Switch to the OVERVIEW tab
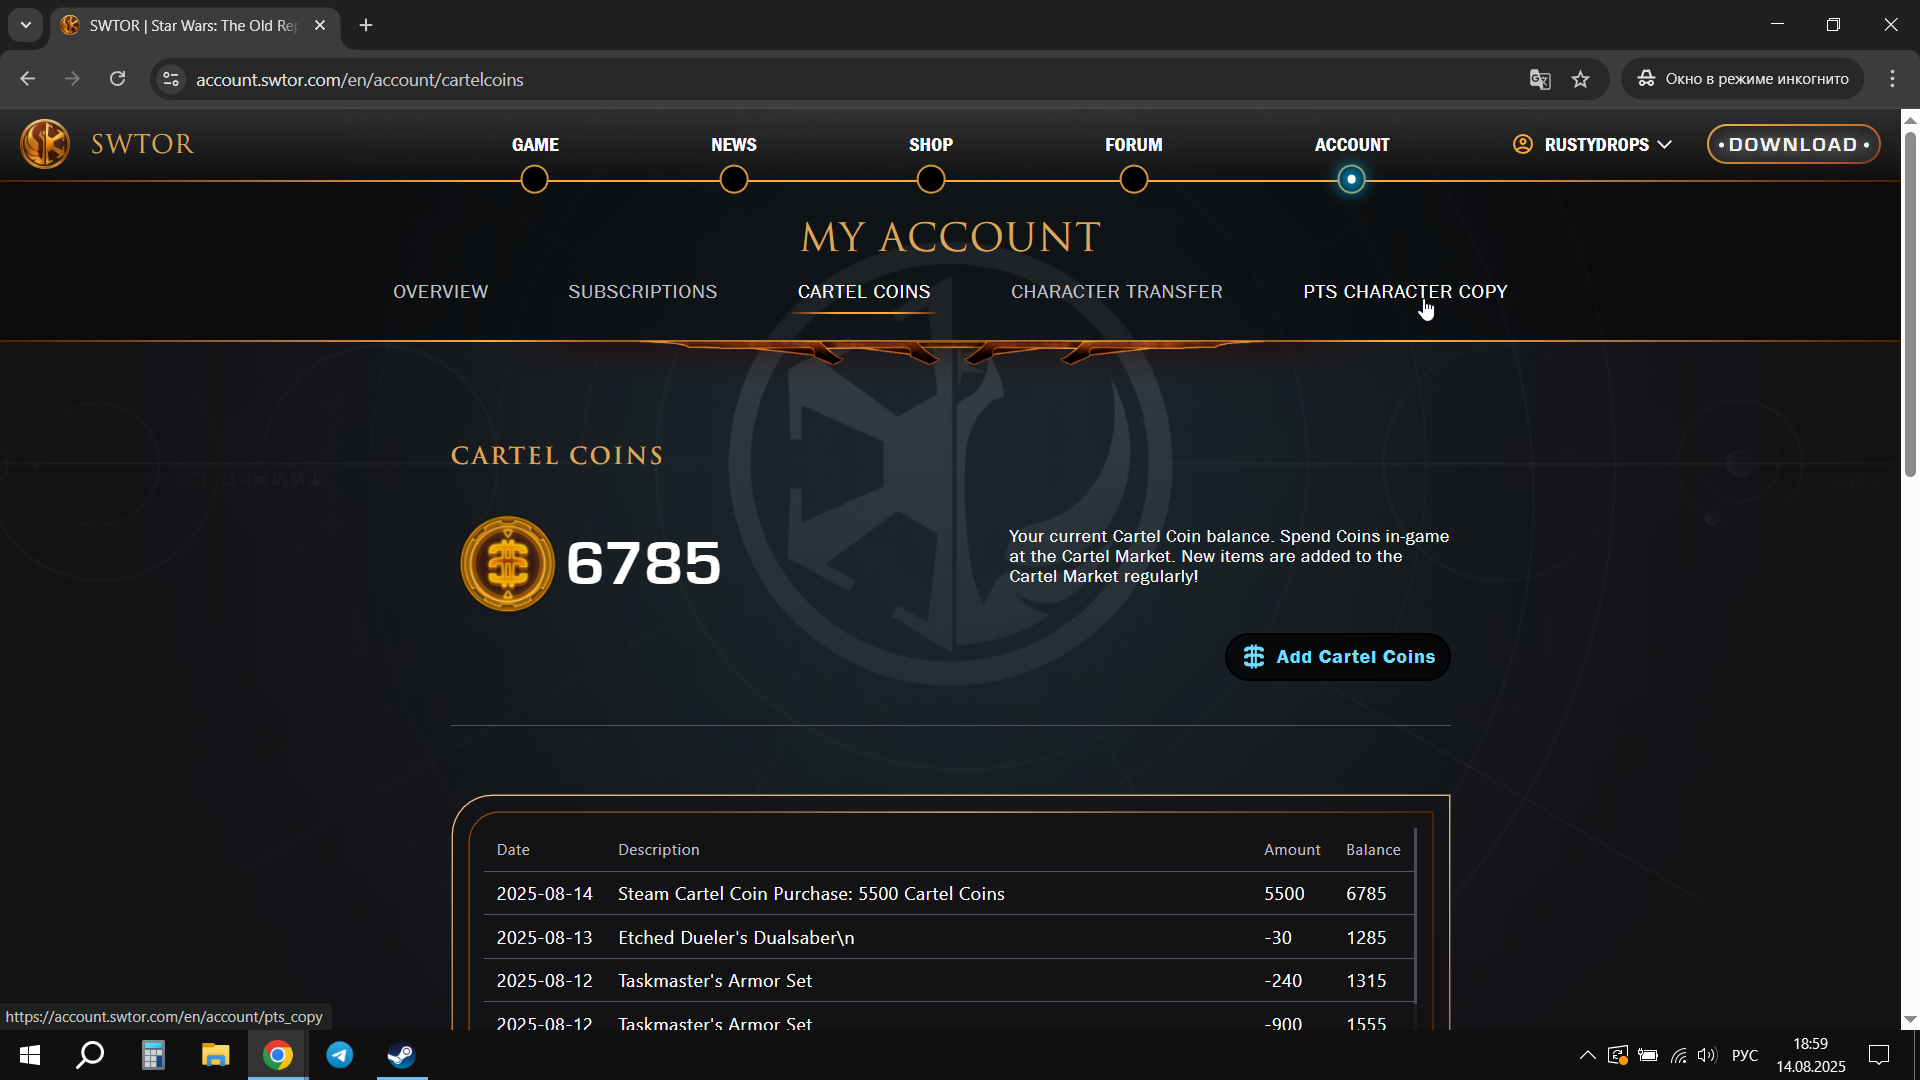The width and height of the screenshot is (1920, 1080). (x=440, y=292)
